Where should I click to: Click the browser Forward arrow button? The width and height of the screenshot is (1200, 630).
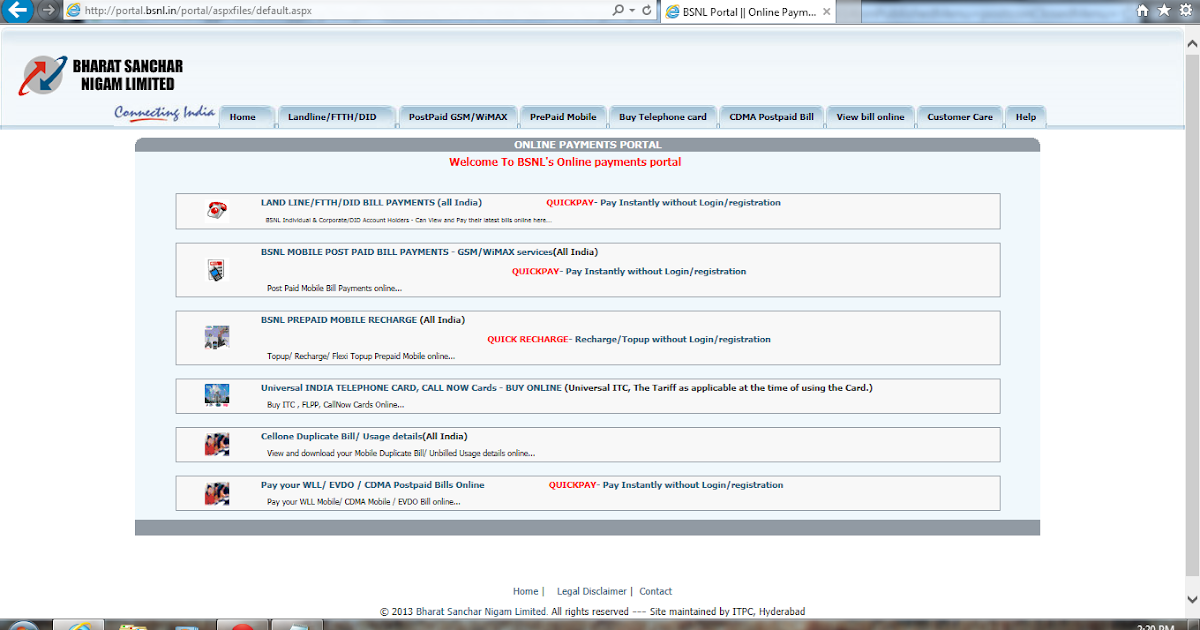point(48,10)
